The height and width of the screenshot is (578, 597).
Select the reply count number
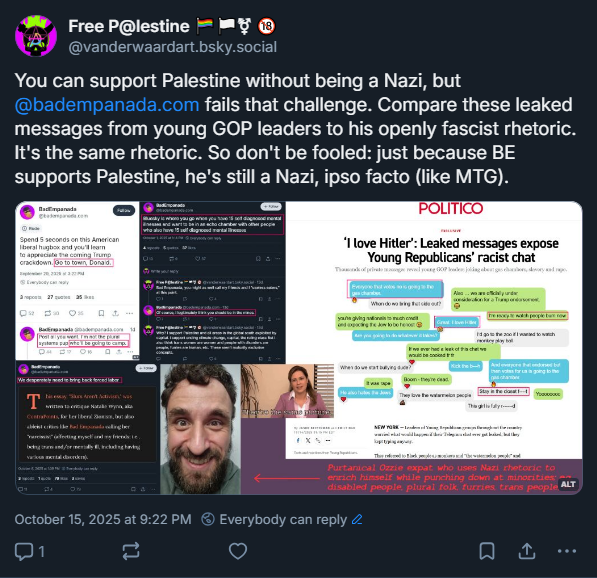(42, 551)
